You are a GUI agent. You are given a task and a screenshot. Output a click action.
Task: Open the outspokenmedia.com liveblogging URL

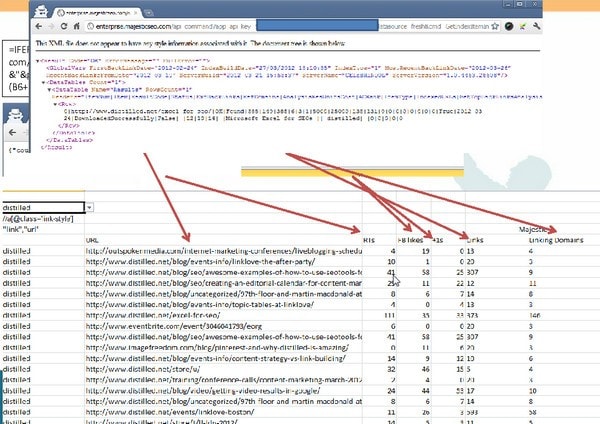tap(223, 251)
